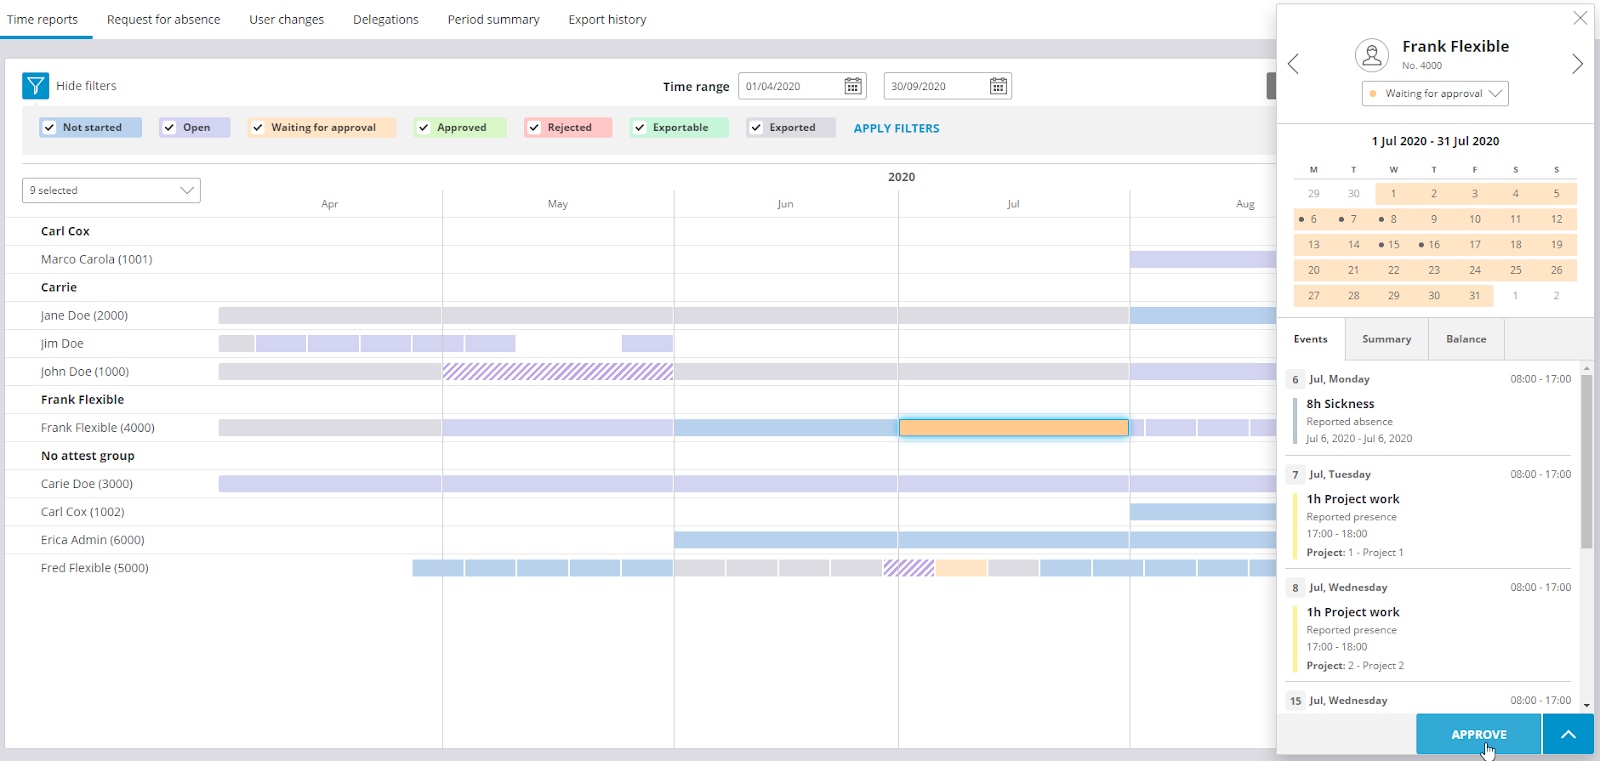
Task: Toggle the Exportable filter checkbox
Action: [639, 128]
